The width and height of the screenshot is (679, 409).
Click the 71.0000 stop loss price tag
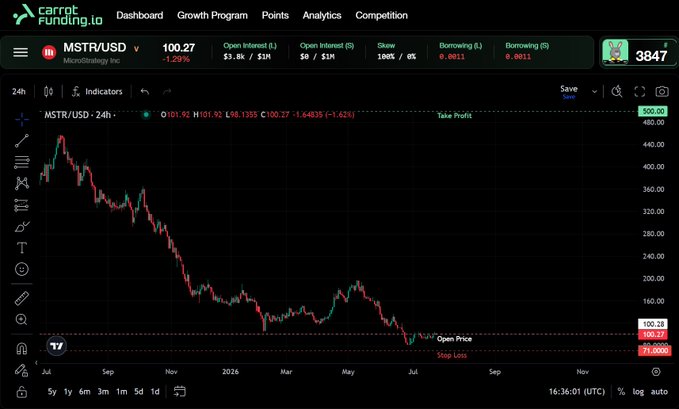[x=654, y=351]
